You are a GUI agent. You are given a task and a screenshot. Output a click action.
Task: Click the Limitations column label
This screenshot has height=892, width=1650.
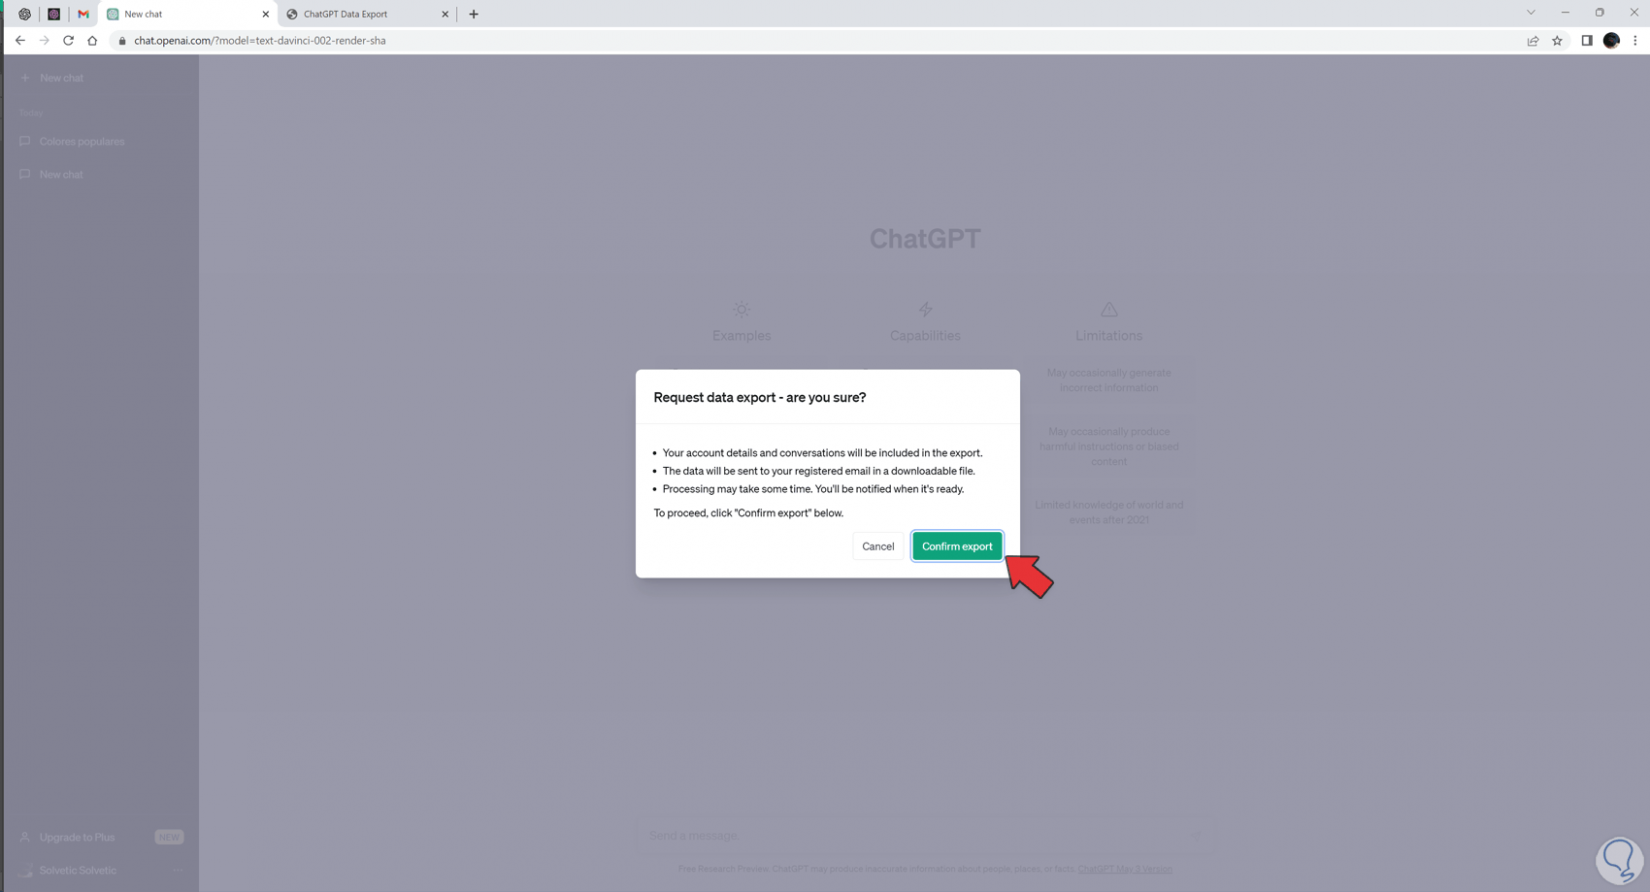(1109, 336)
